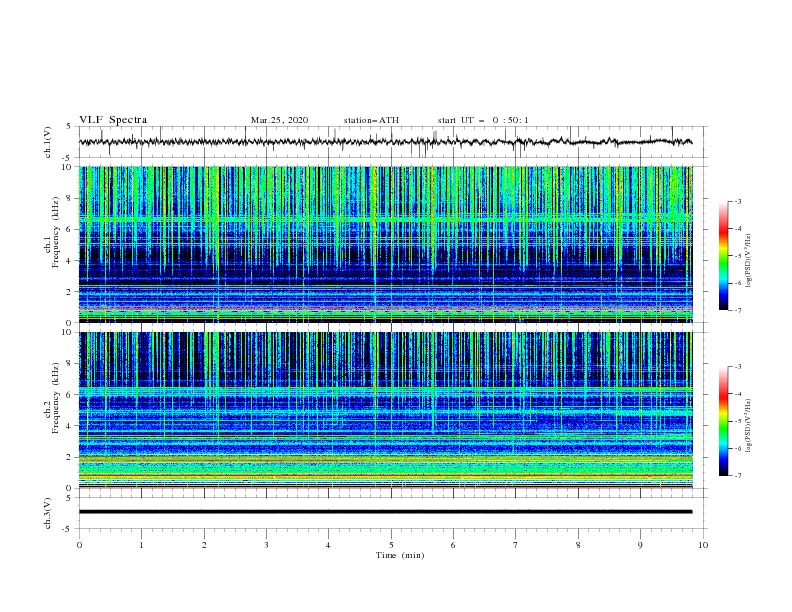This screenshot has height=612, width=792.
Task: Click time axis tick label '10'
Action: pyautogui.click(x=703, y=545)
